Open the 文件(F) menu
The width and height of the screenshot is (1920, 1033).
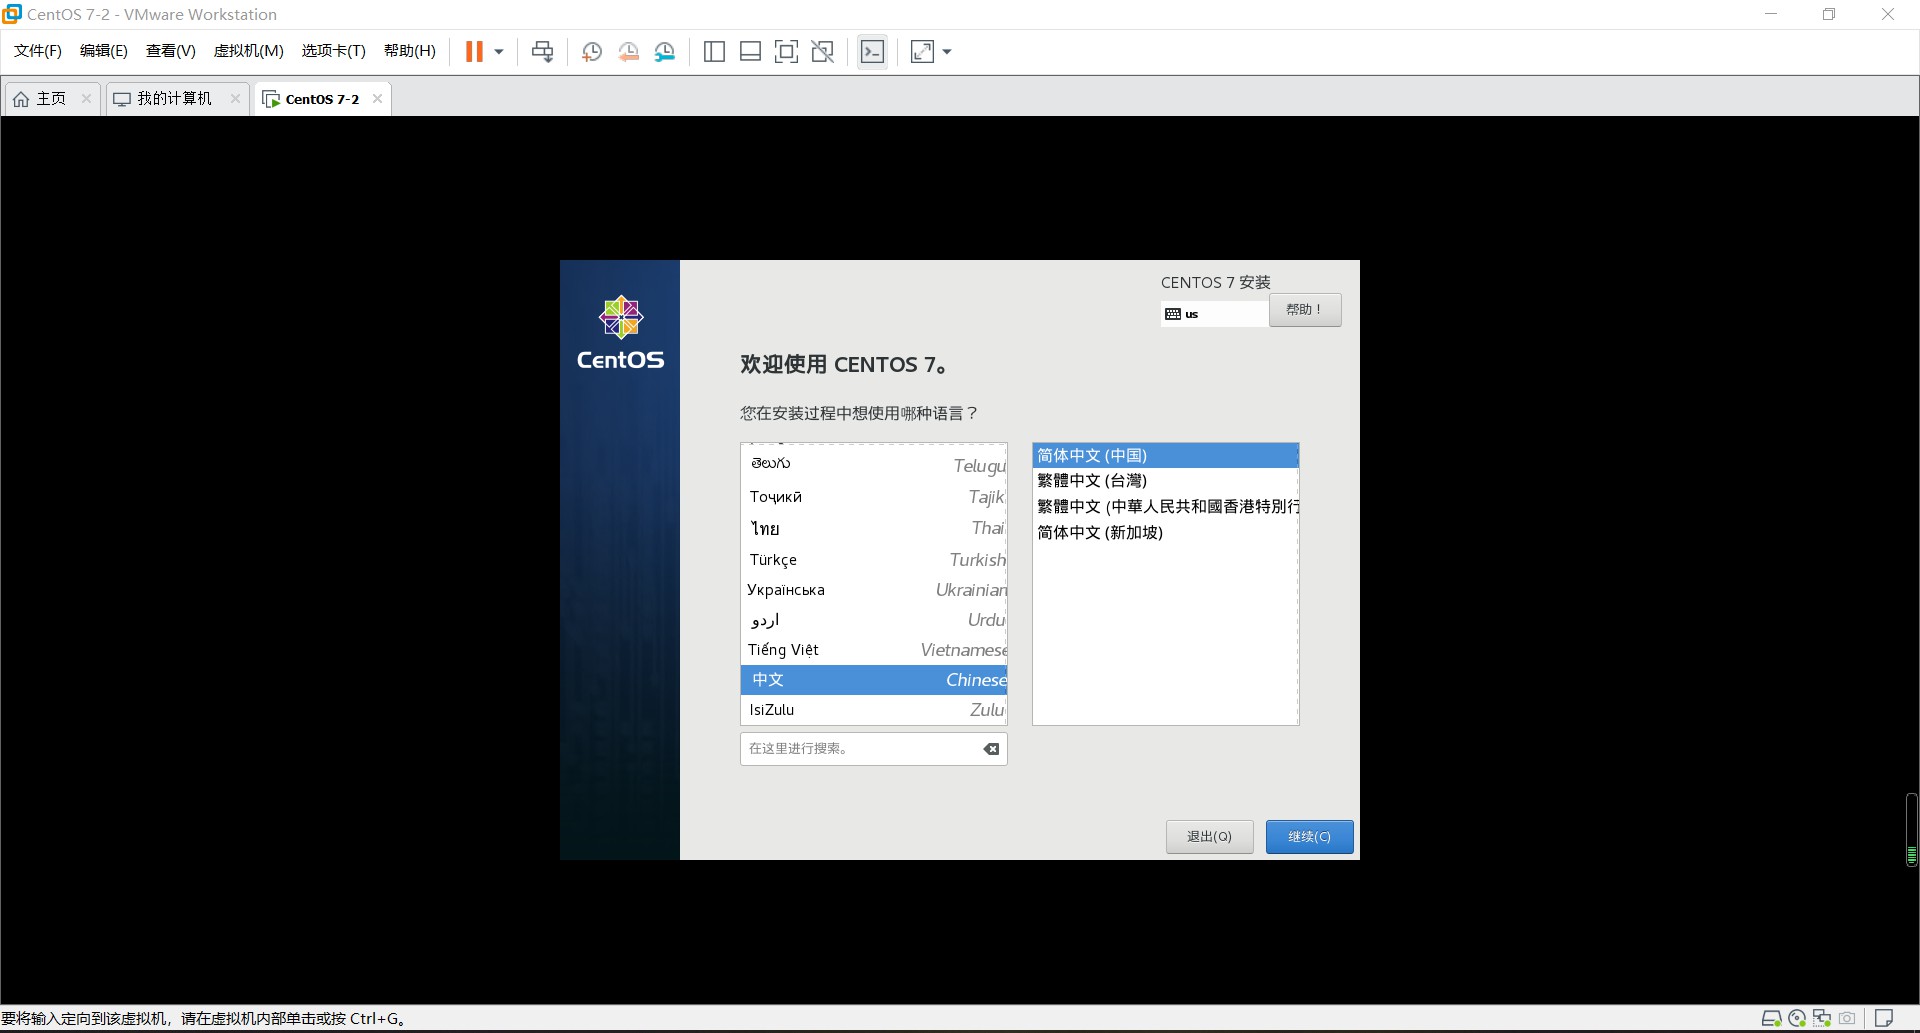38,51
